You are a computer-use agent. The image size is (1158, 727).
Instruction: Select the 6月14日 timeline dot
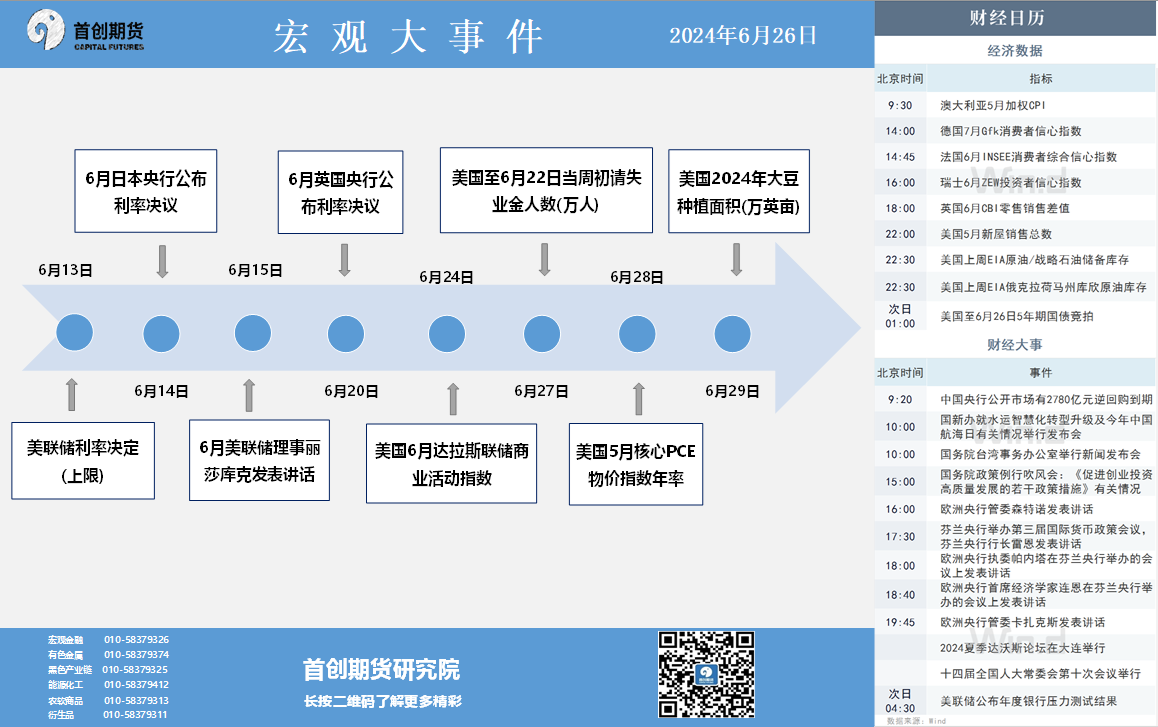click(x=161, y=334)
